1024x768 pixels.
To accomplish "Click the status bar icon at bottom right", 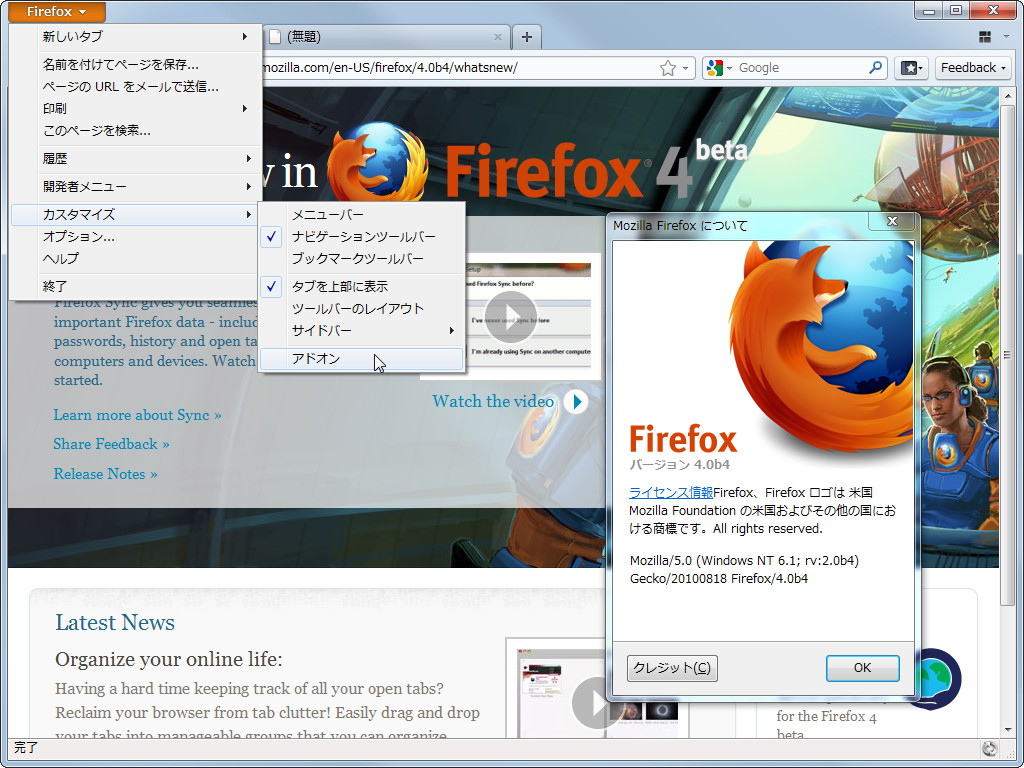I will click(x=989, y=747).
